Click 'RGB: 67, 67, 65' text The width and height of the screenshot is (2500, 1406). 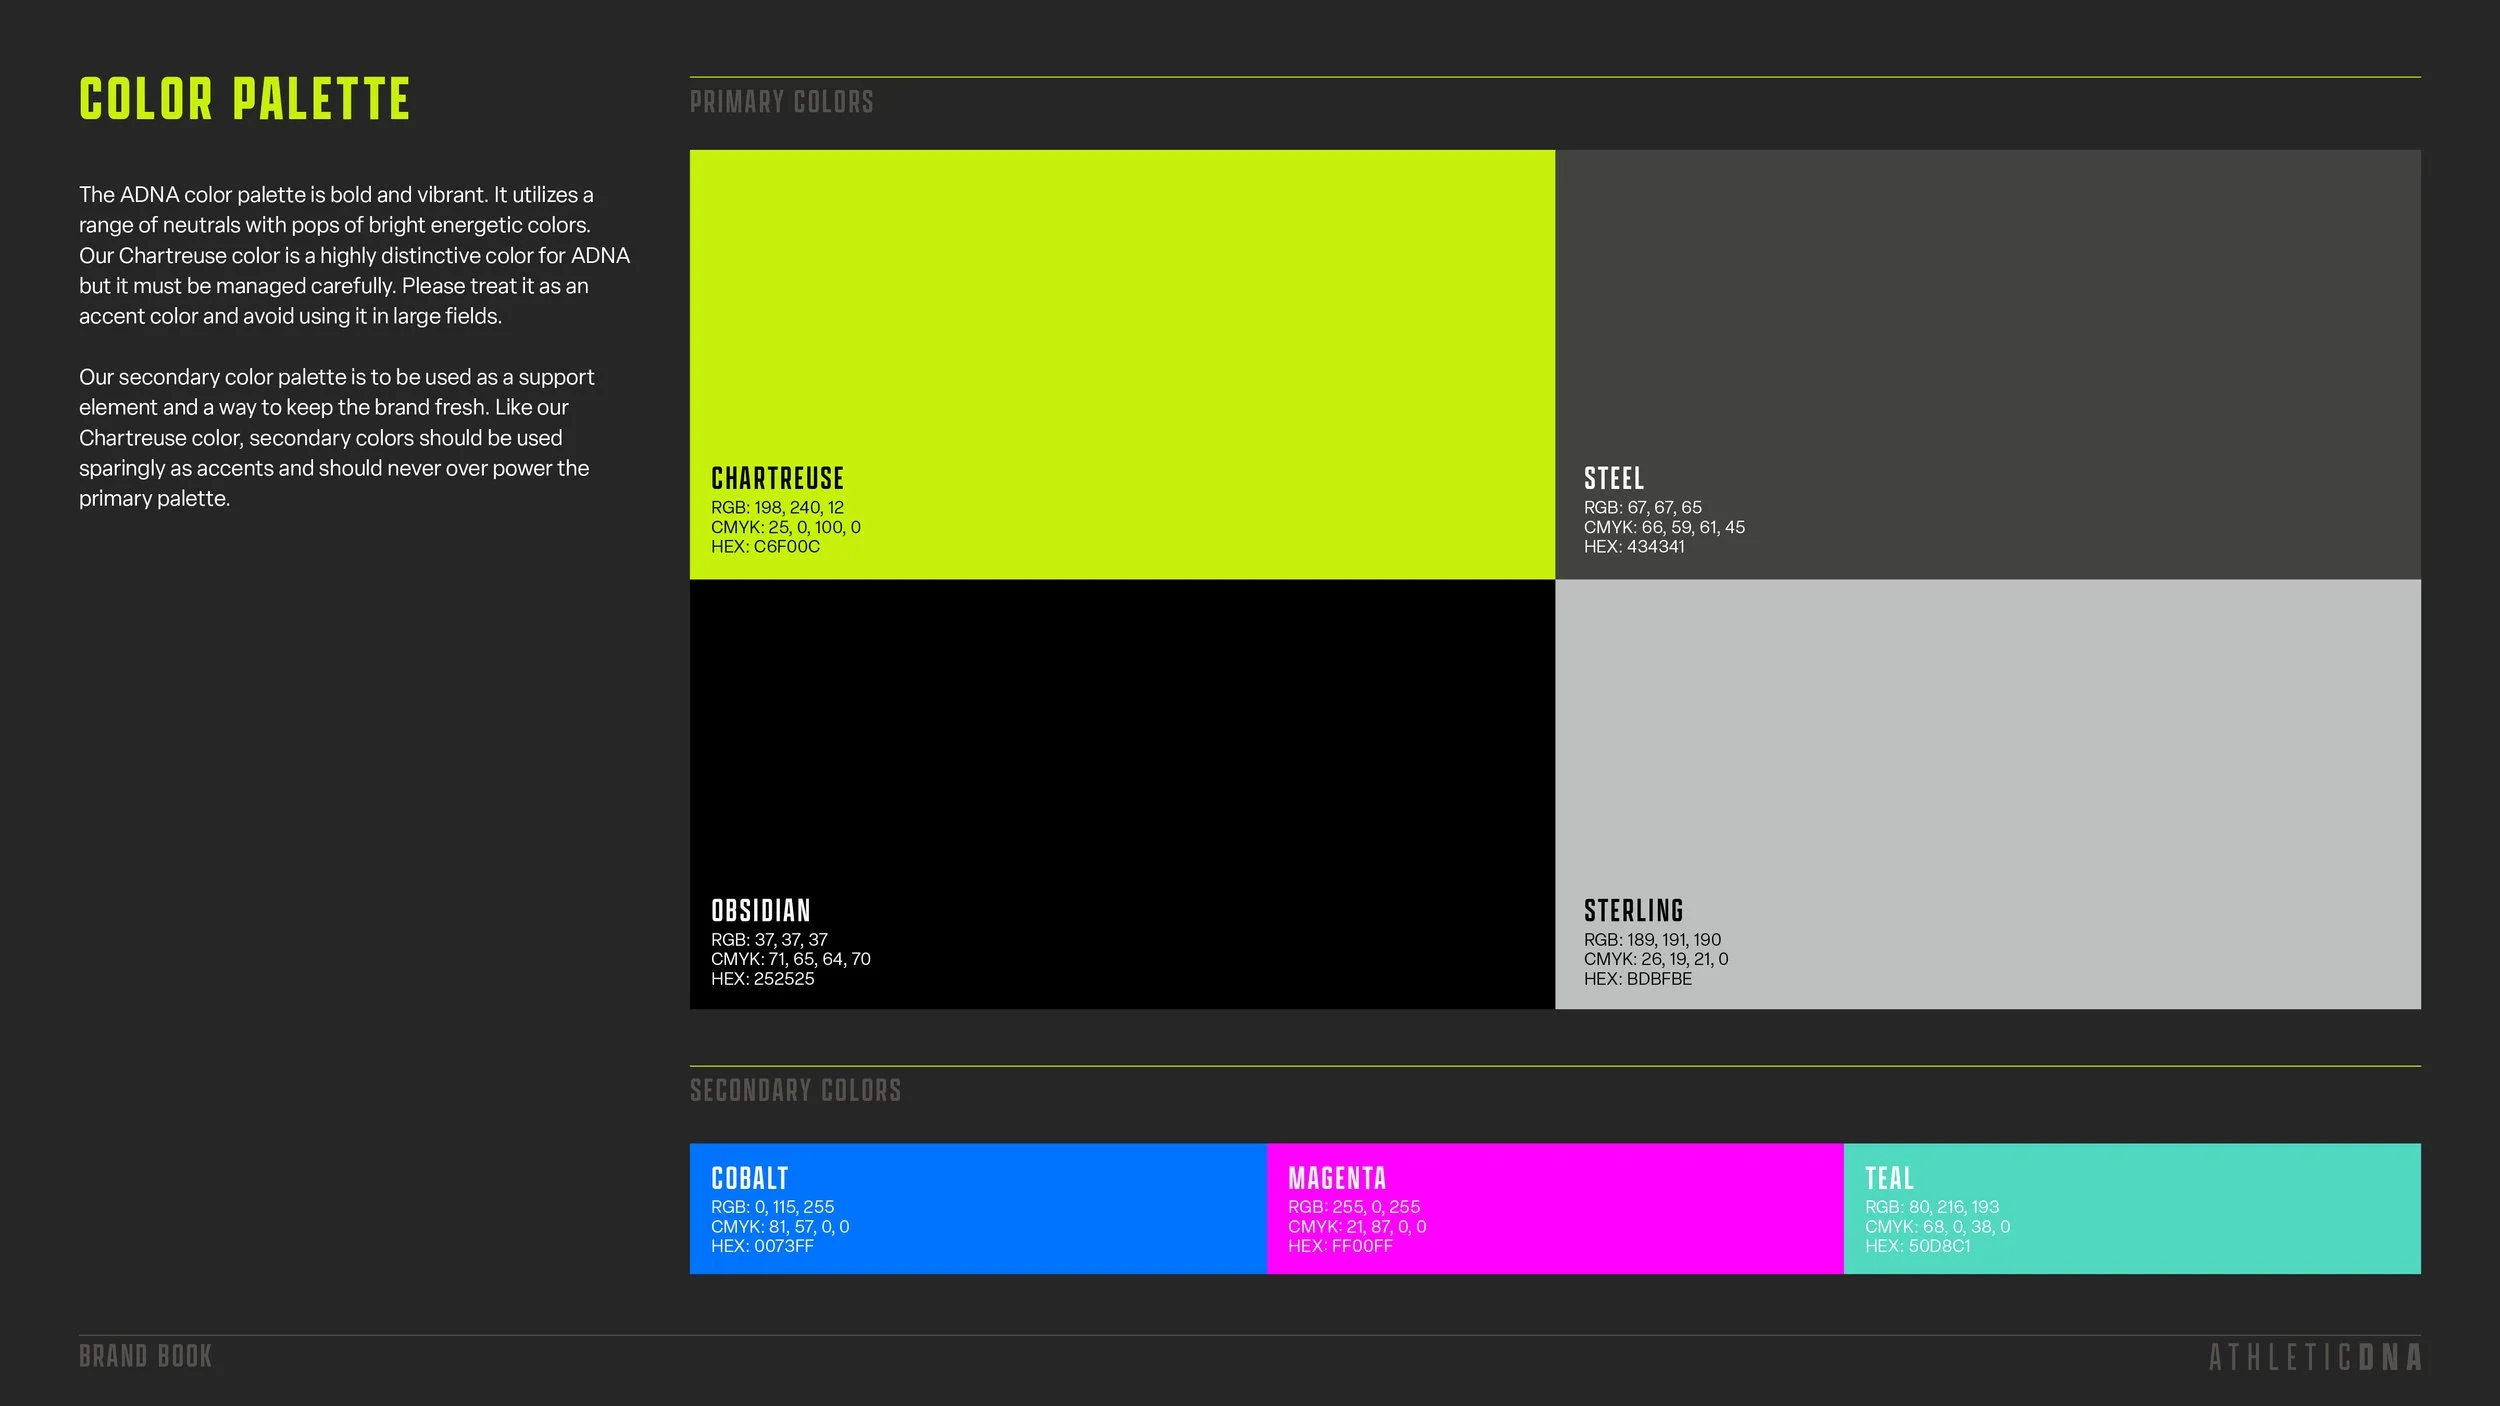[1643, 508]
